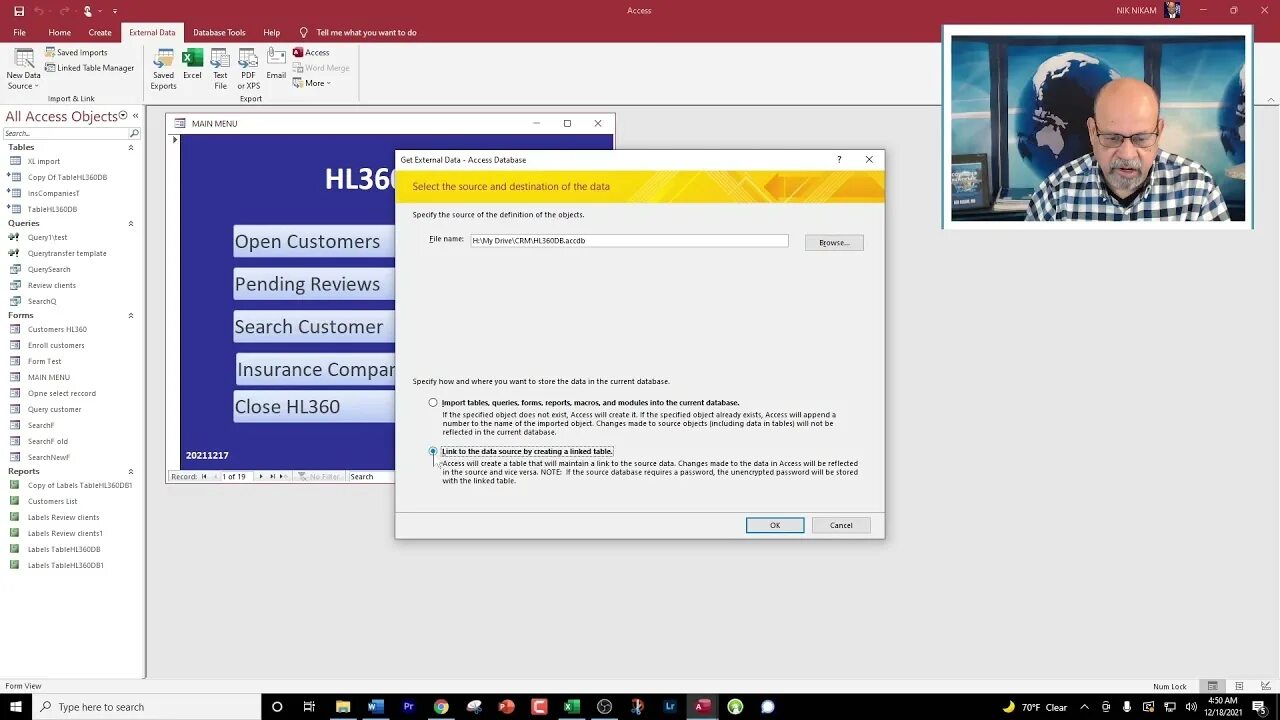Expand the More export options dropdown
This screenshot has height=720, width=1280.
[312, 83]
